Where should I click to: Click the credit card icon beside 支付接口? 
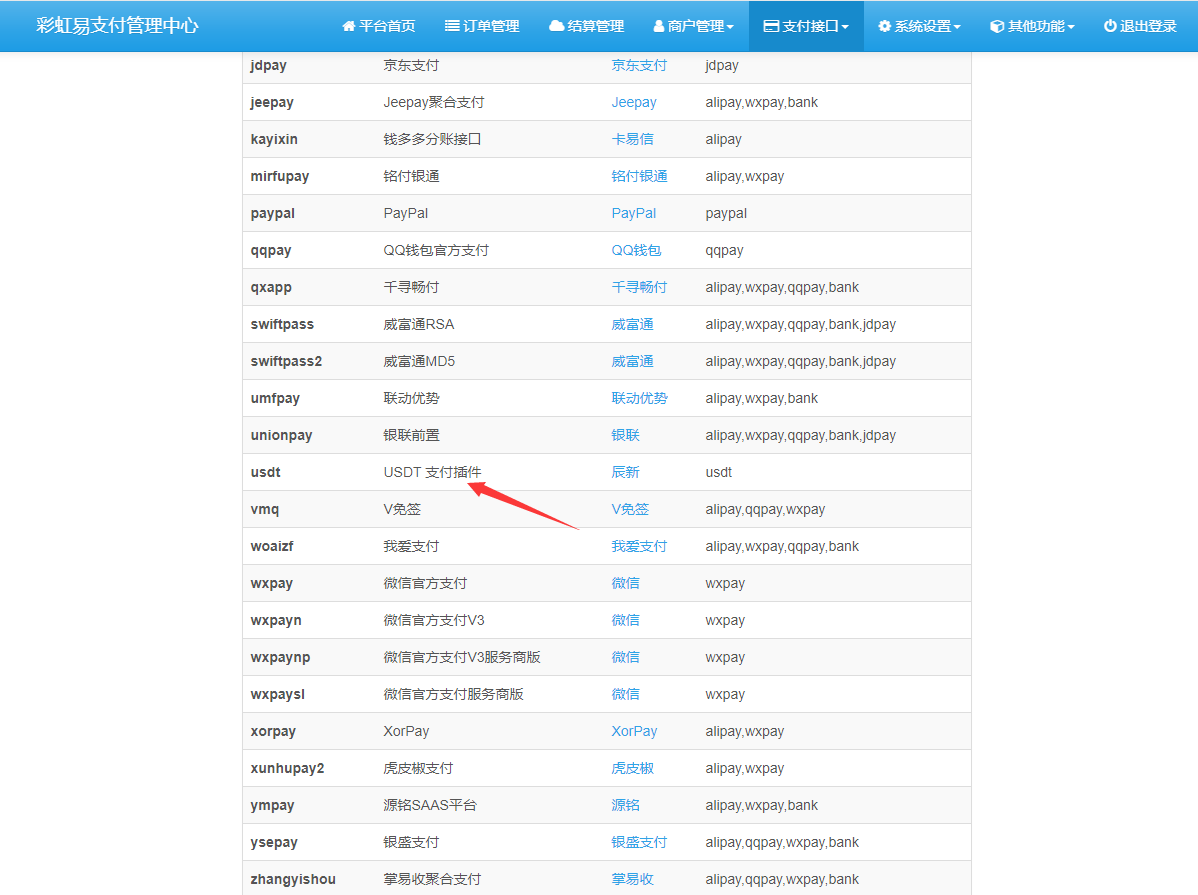click(771, 26)
